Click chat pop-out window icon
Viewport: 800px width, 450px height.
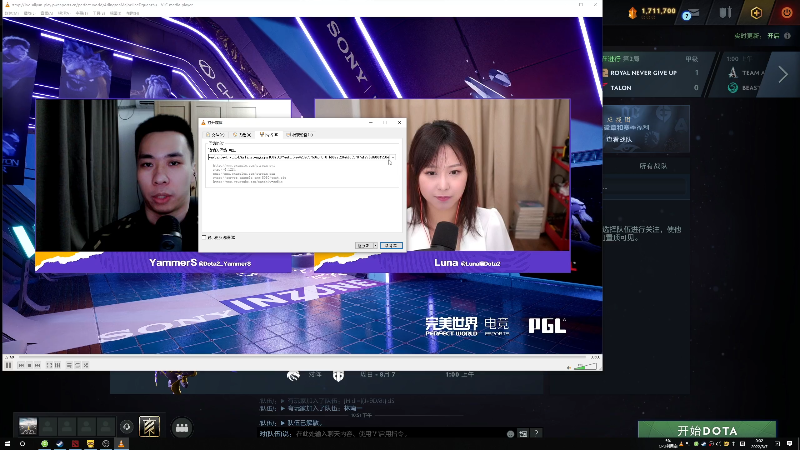523,434
